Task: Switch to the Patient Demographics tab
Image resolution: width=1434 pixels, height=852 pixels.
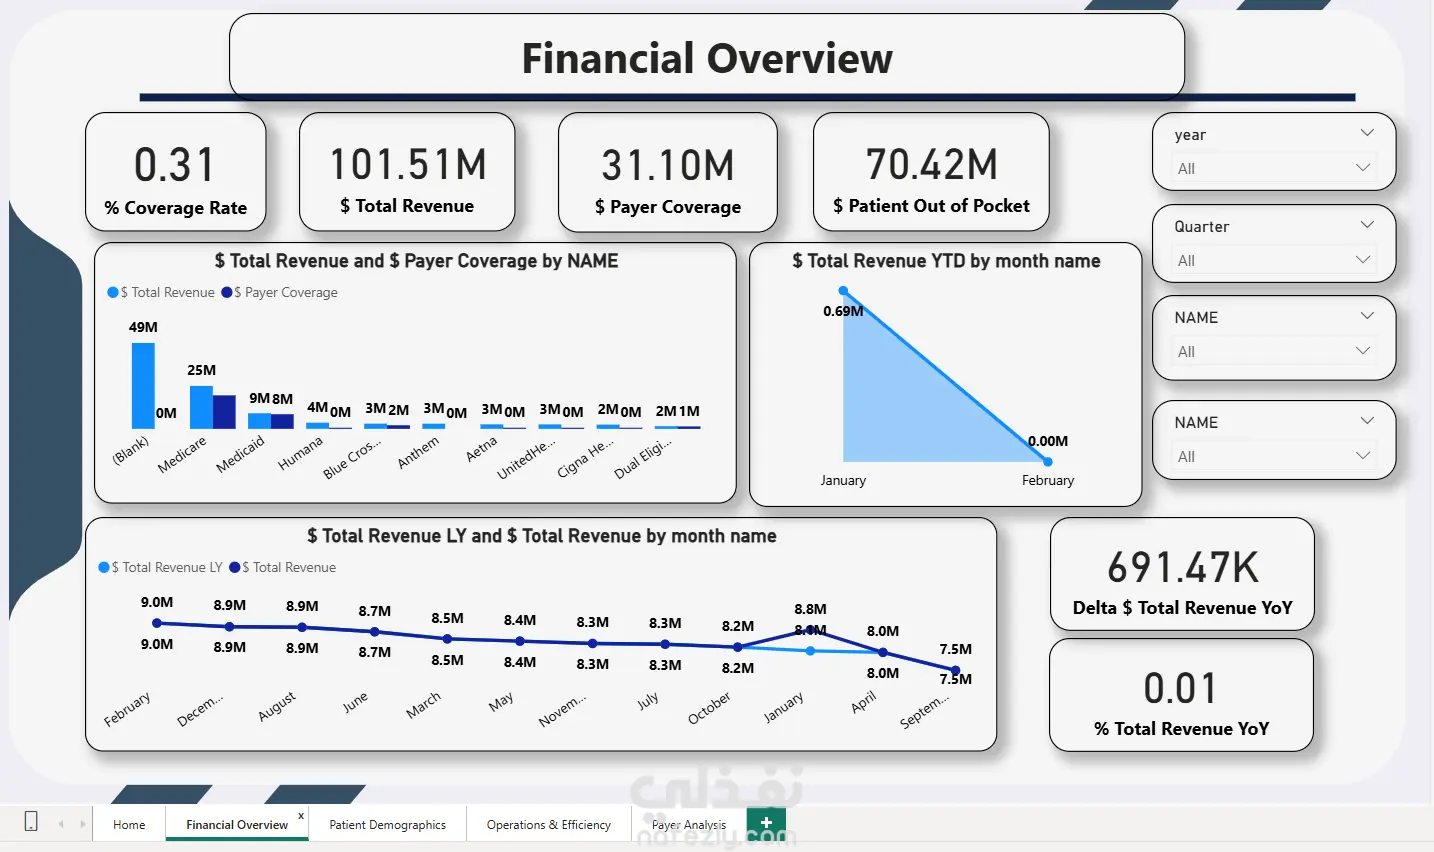Action: click(388, 825)
